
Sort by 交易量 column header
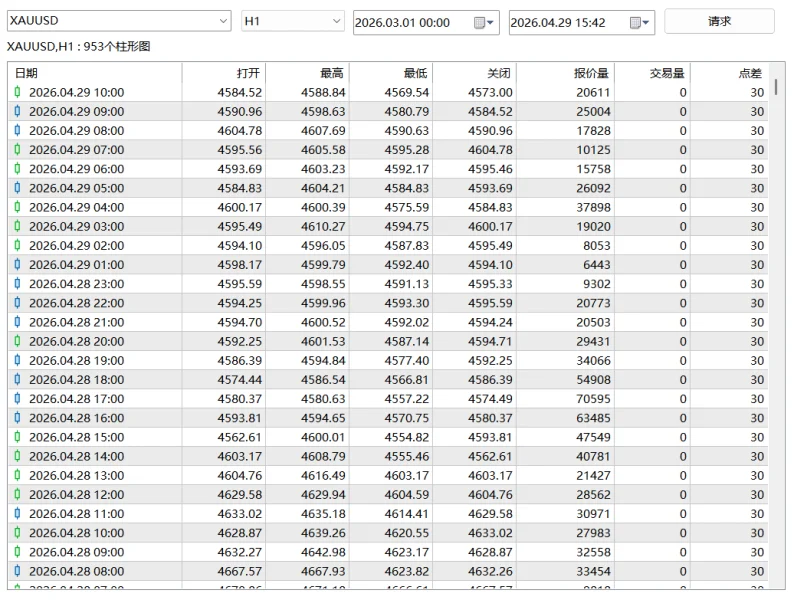652,73
